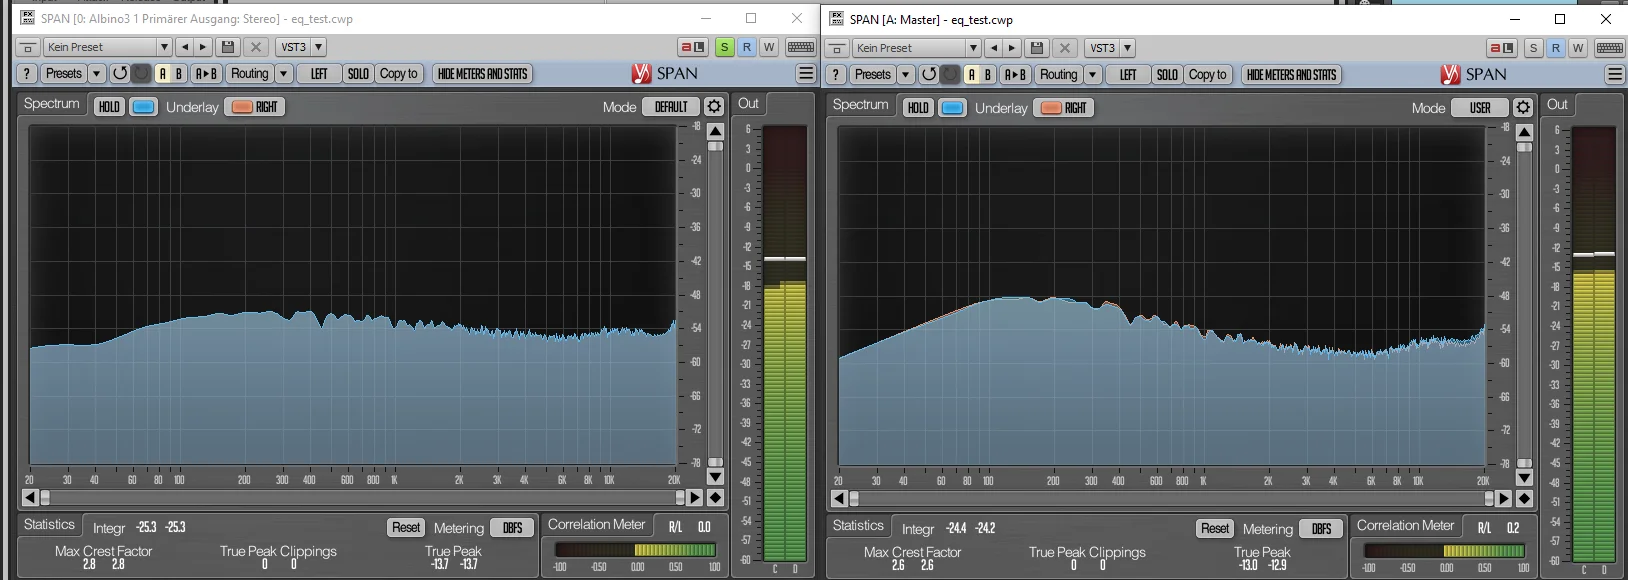The height and width of the screenshot is (580, 1628).
Task: Expand the Presets arrow menu in Albino3 window
Action: 96,73
